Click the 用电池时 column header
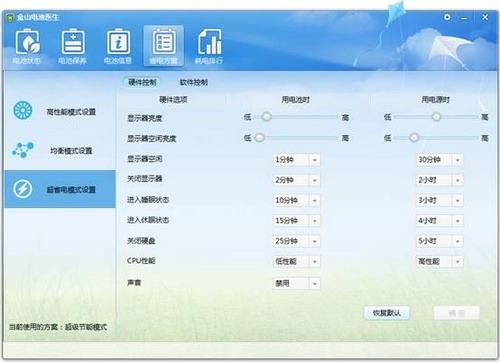 click(x=296, y=99)
